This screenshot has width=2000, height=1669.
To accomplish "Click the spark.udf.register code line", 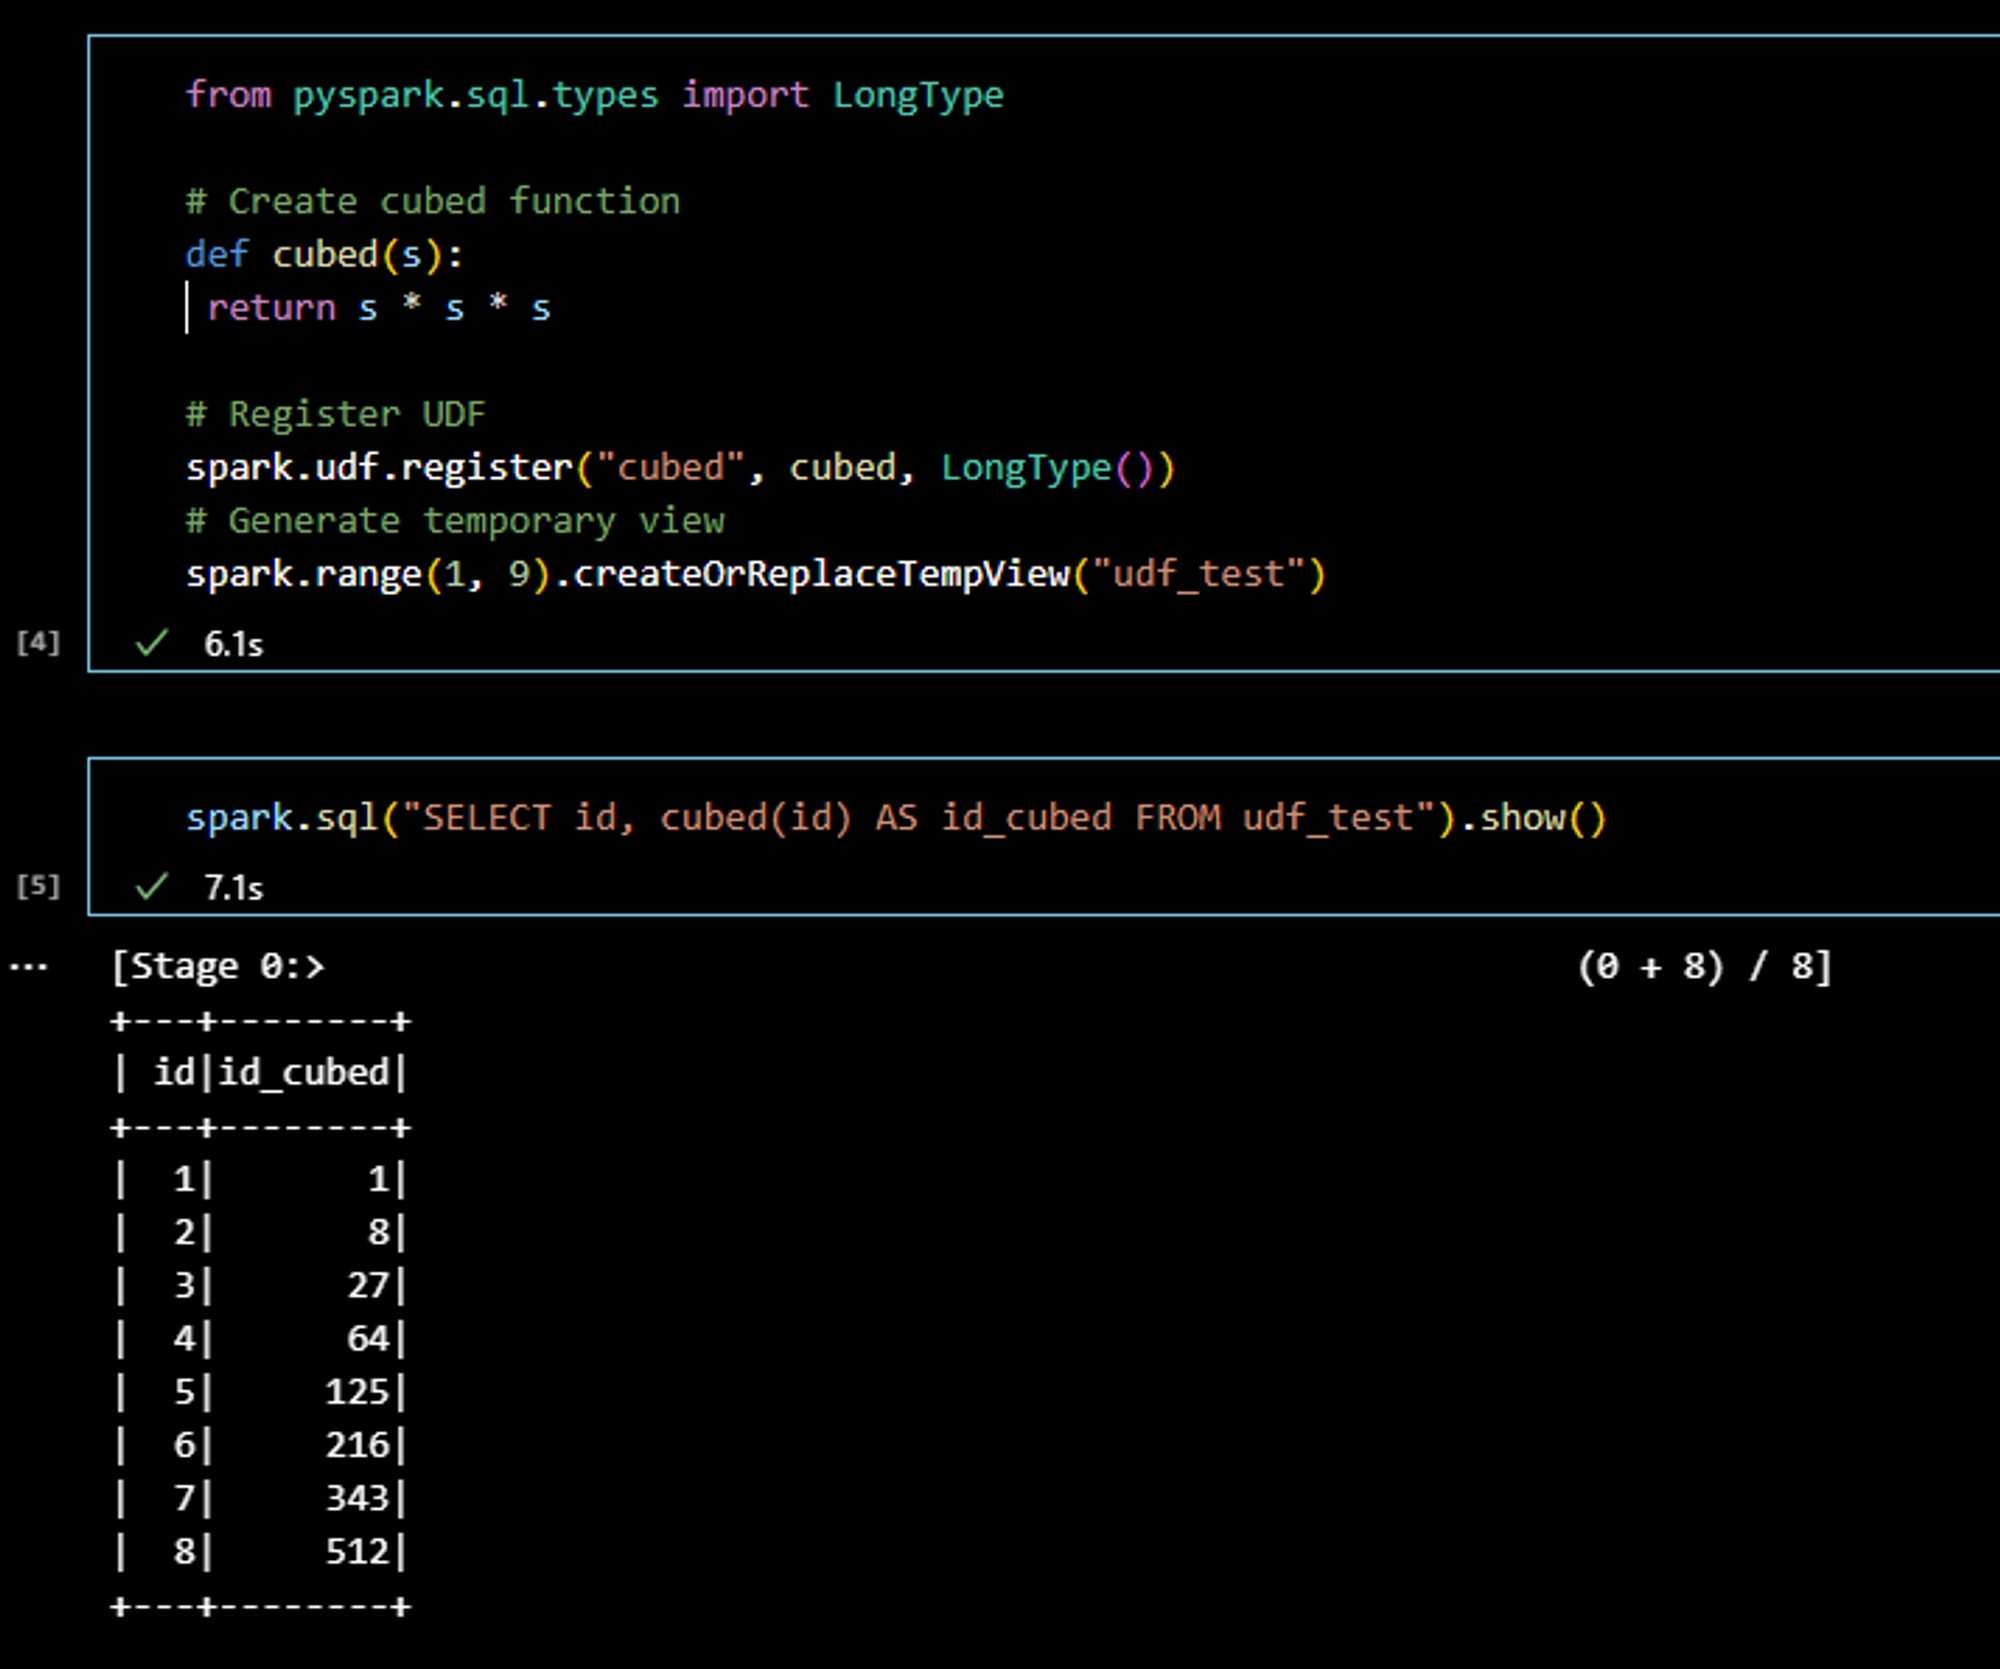I will (680, 468).
